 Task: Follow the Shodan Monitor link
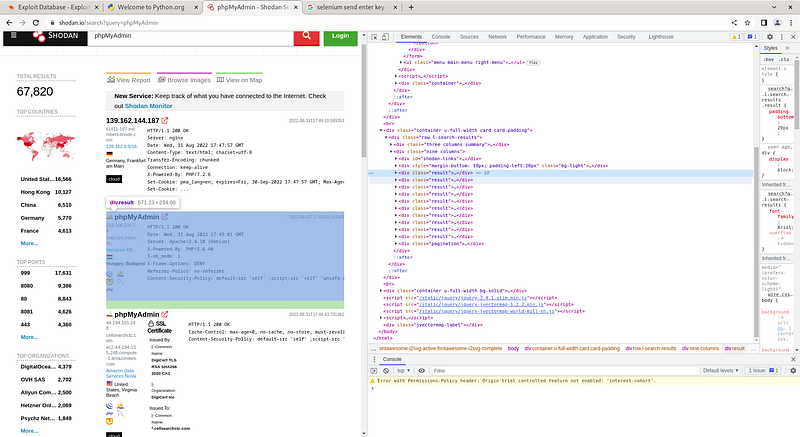[148, 106]
